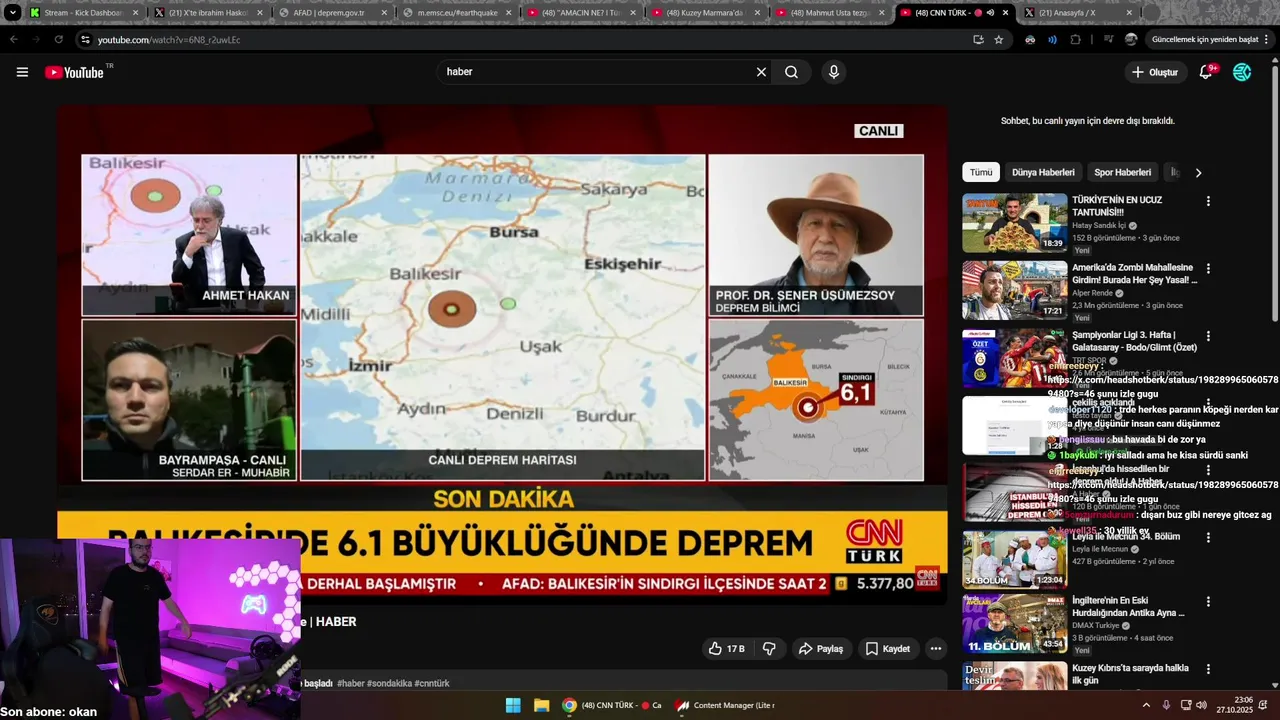Switch to the Stream - Kick Dashboard tab

coord(84,13)
